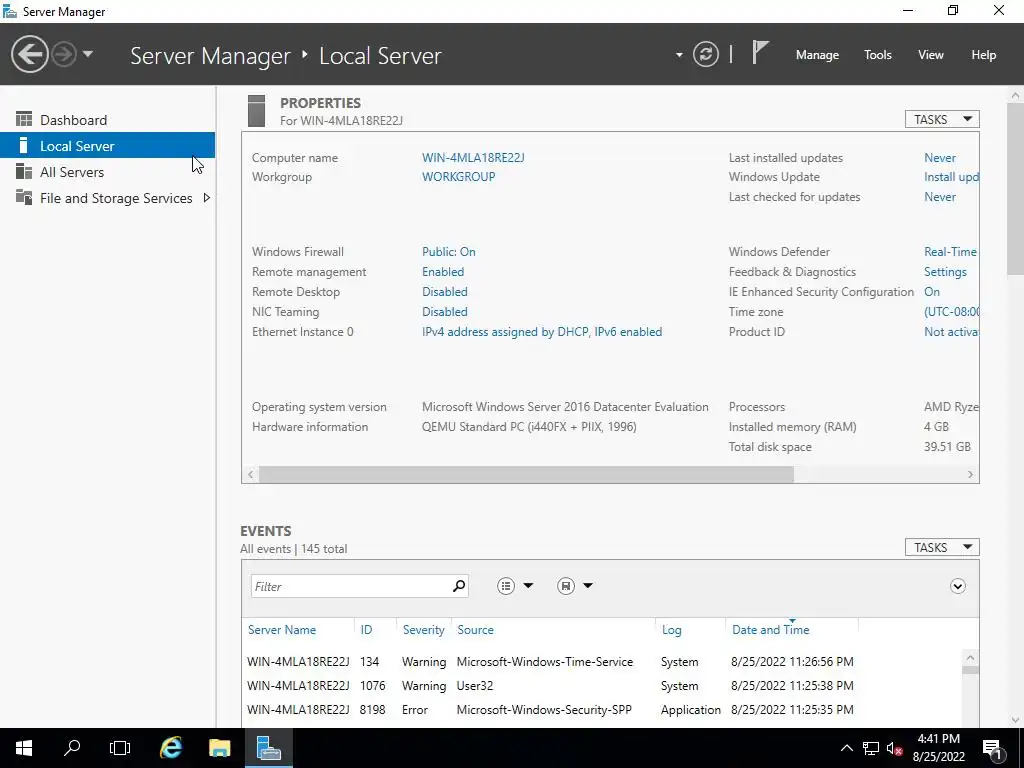
Task: Click left arrow of Properties horizontal scrollbar
Action: pos(251,475)
